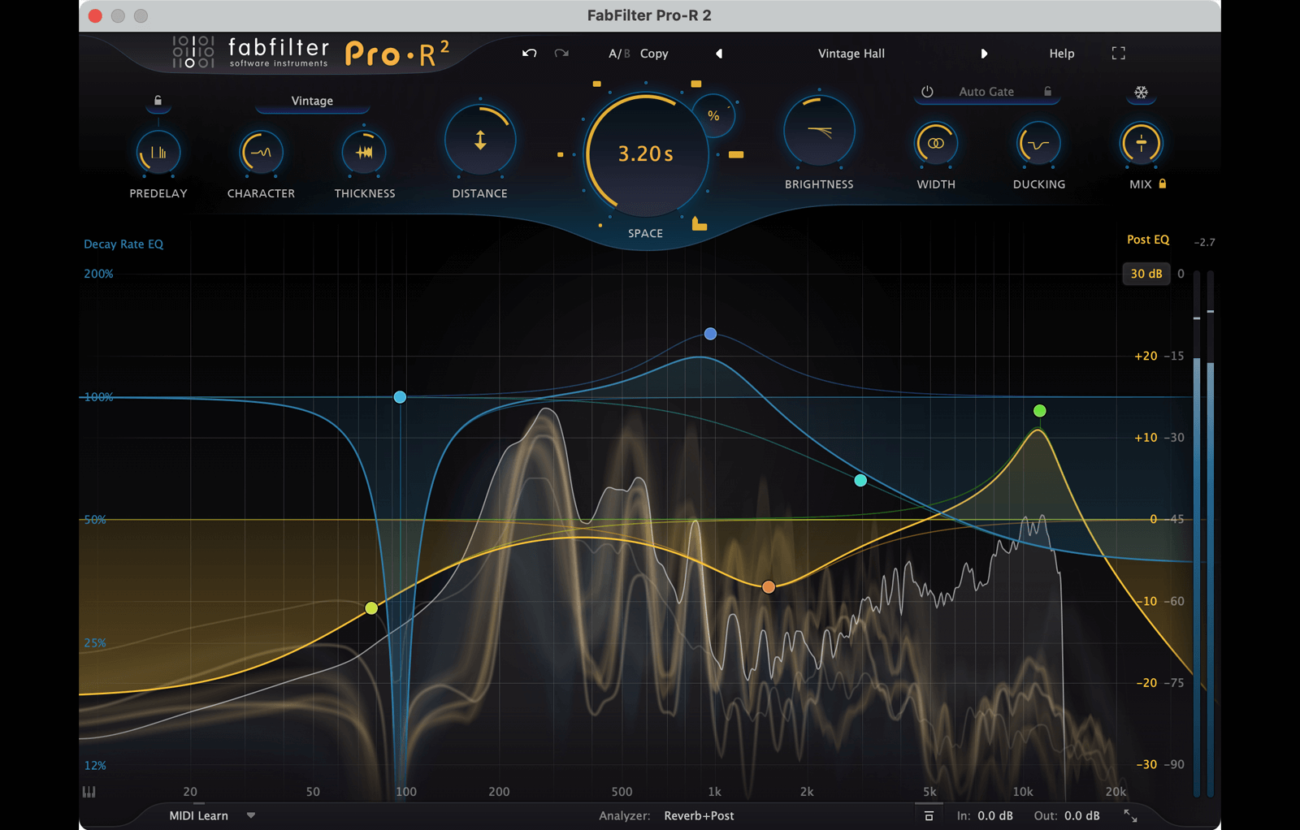Click the 3.20s decay time value
The width and height of the screenshot is (1300, 830).
tap(646, 154)
